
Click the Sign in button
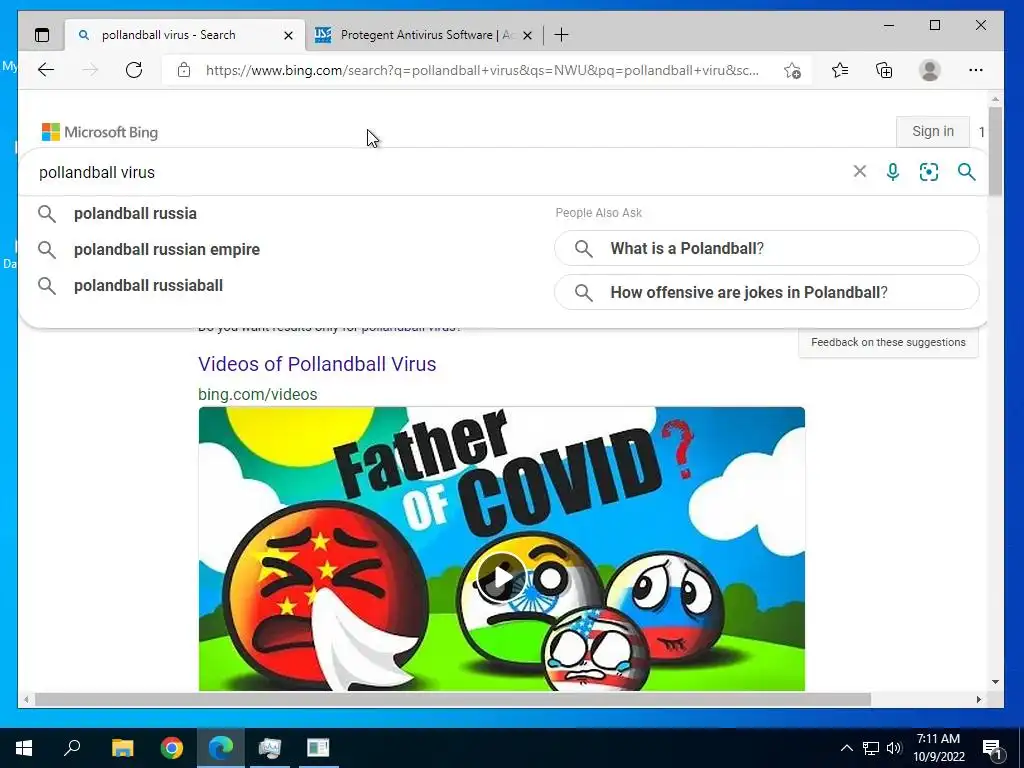pos(933,131)
